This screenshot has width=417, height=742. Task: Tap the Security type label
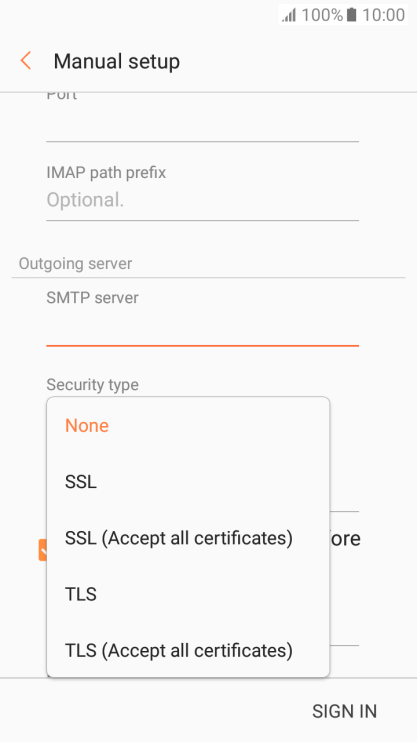pos(92,384)
